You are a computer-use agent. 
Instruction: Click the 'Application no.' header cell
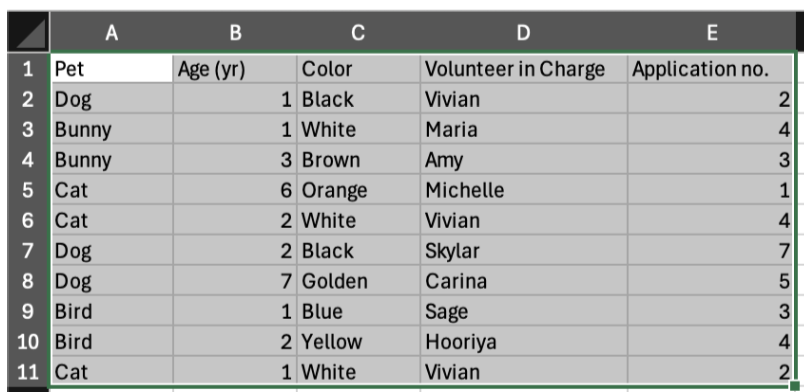click(x=711, y=69)
